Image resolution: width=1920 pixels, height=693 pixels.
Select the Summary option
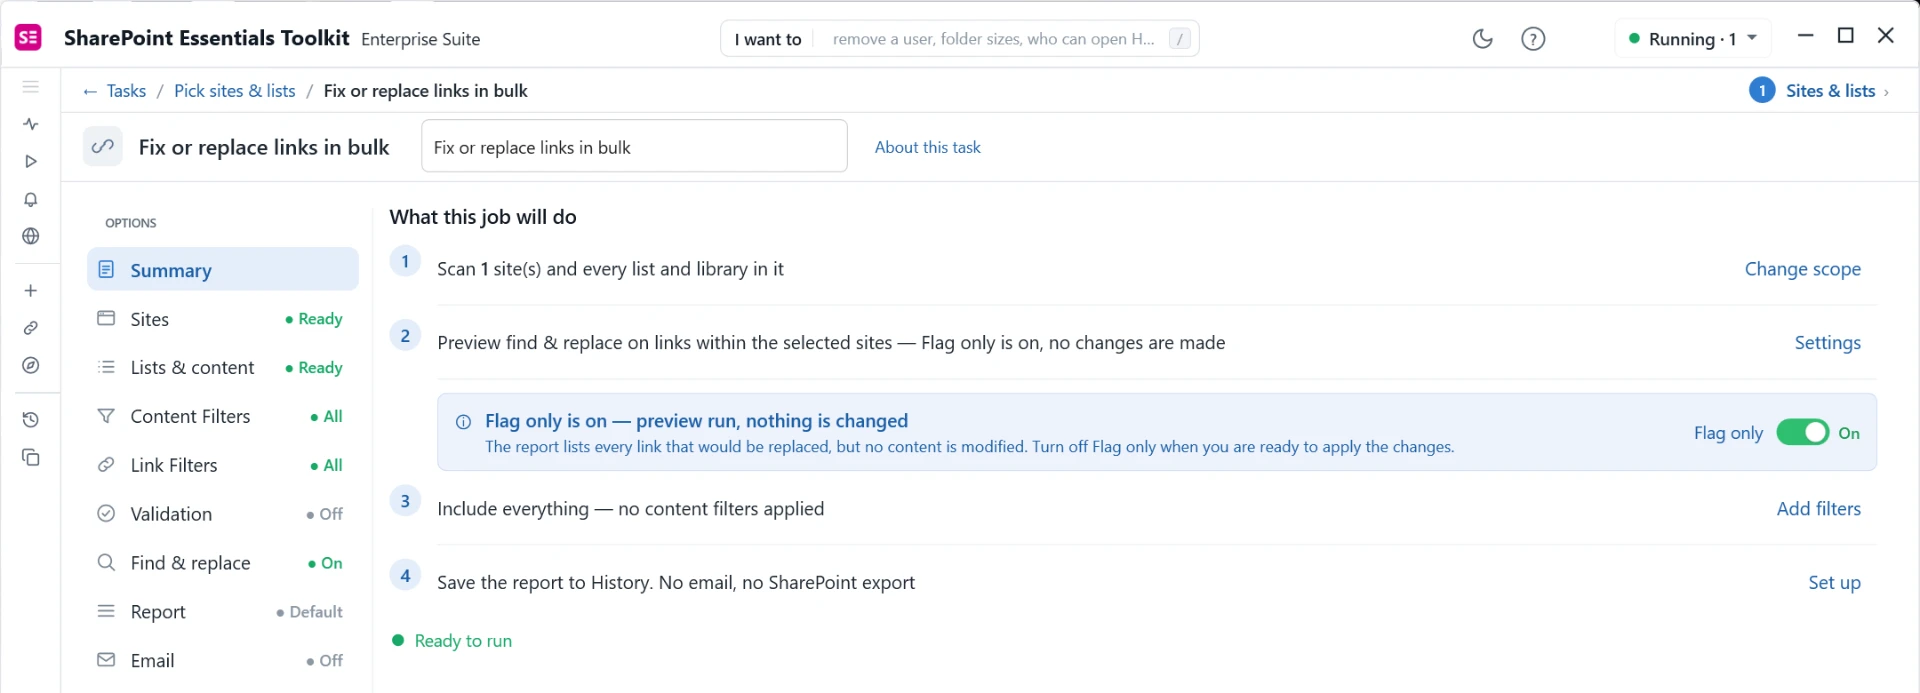point(223,270)
